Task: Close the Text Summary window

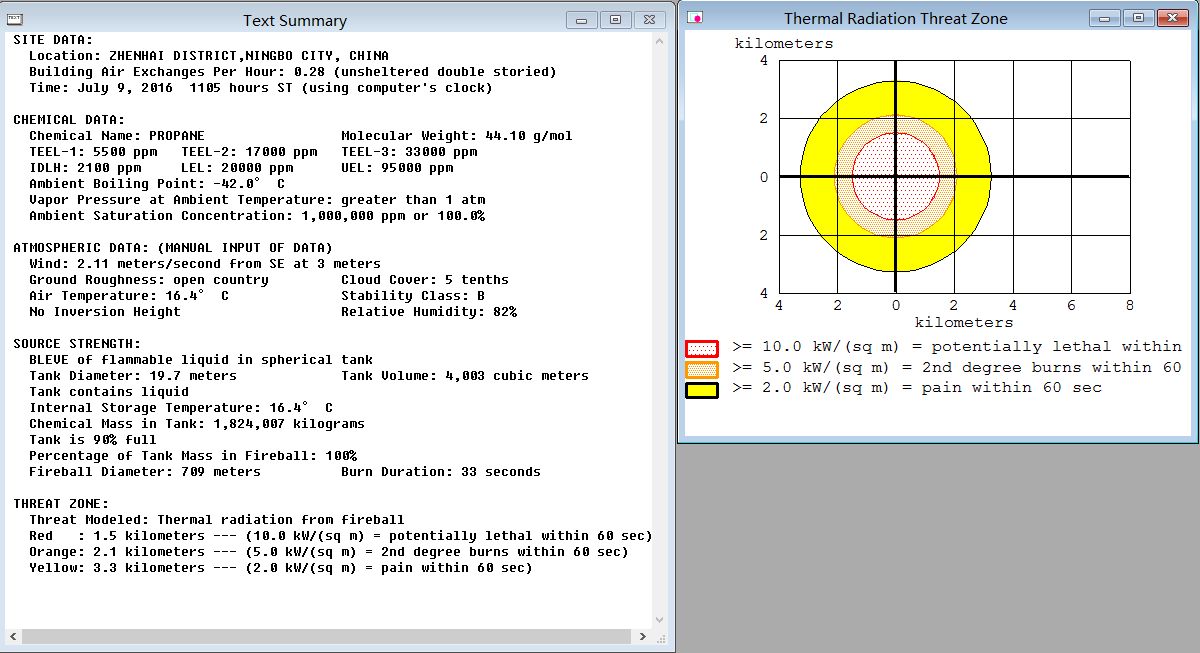Action: click(648, 19)
